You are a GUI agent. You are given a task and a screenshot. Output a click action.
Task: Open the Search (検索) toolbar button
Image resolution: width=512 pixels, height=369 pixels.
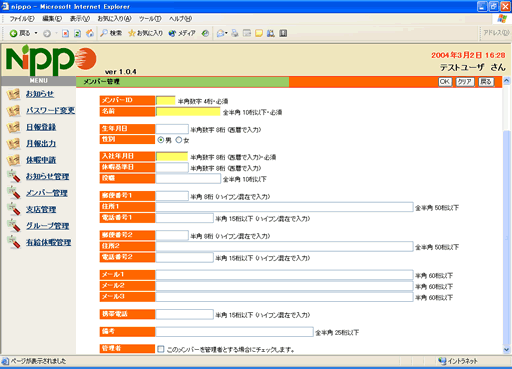(x=111, y=33)
